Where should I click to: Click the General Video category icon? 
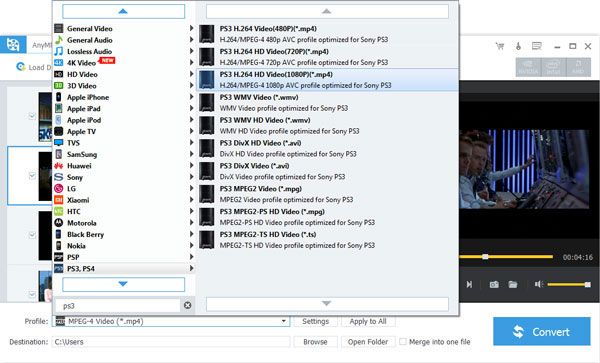[x=59, y=28]
